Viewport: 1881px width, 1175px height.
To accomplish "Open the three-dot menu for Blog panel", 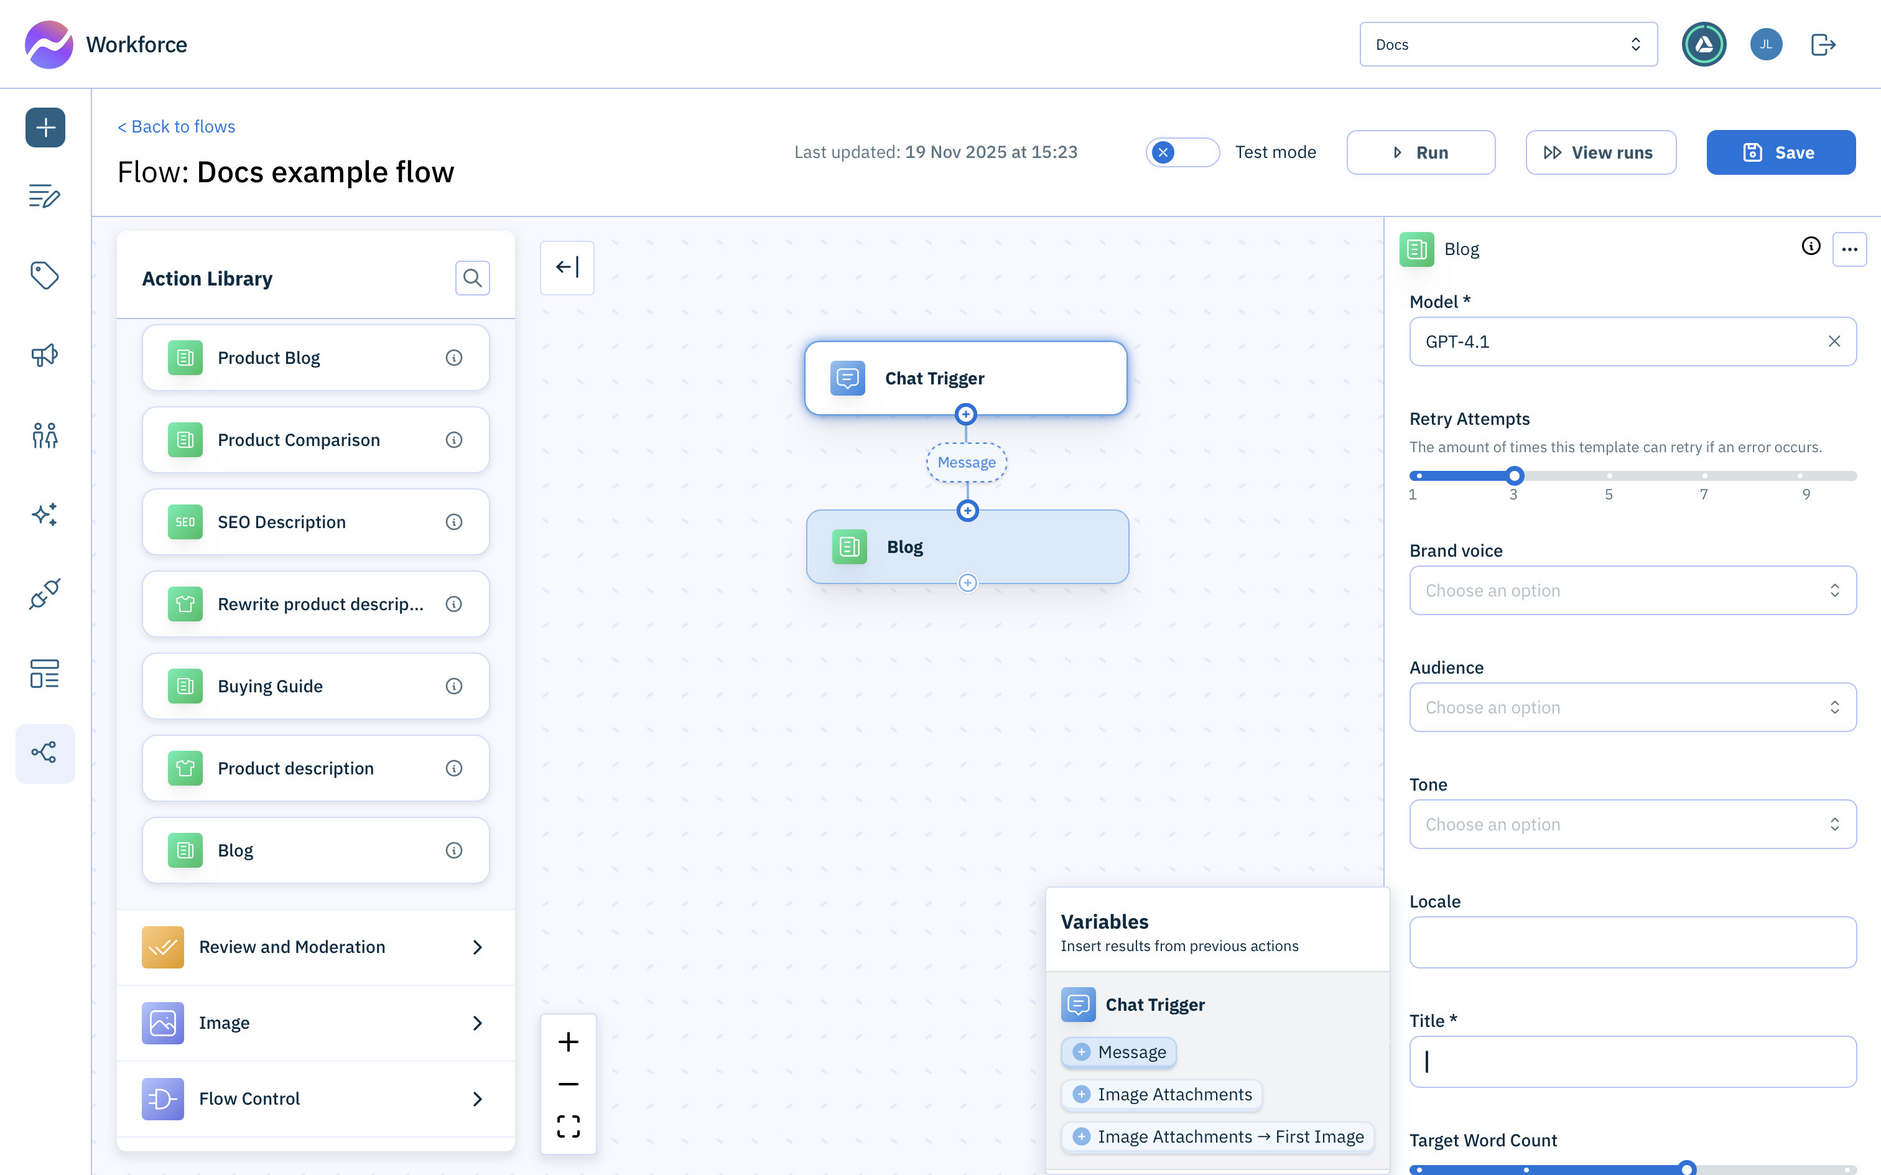I will [x=1849, y=249].
